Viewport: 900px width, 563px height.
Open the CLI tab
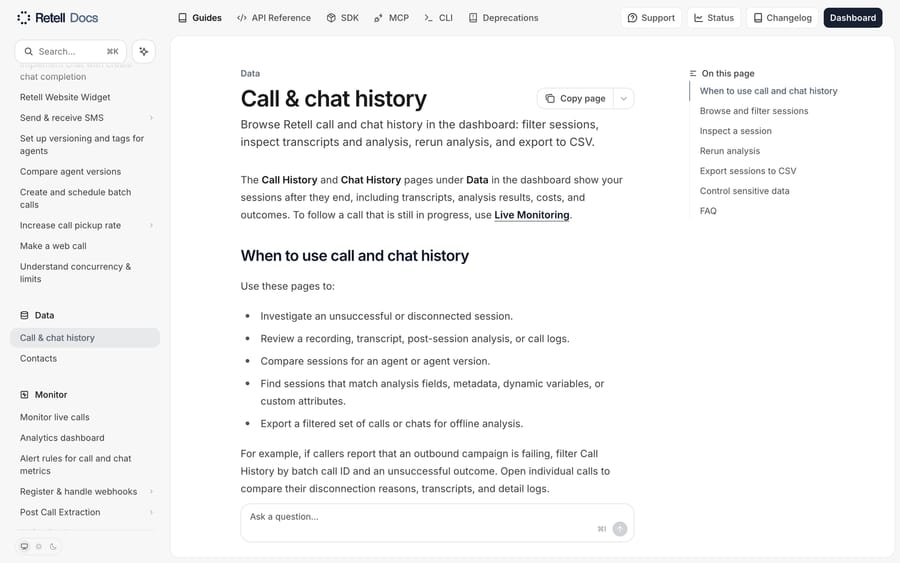pyautogui.click(x=439, y=18)
